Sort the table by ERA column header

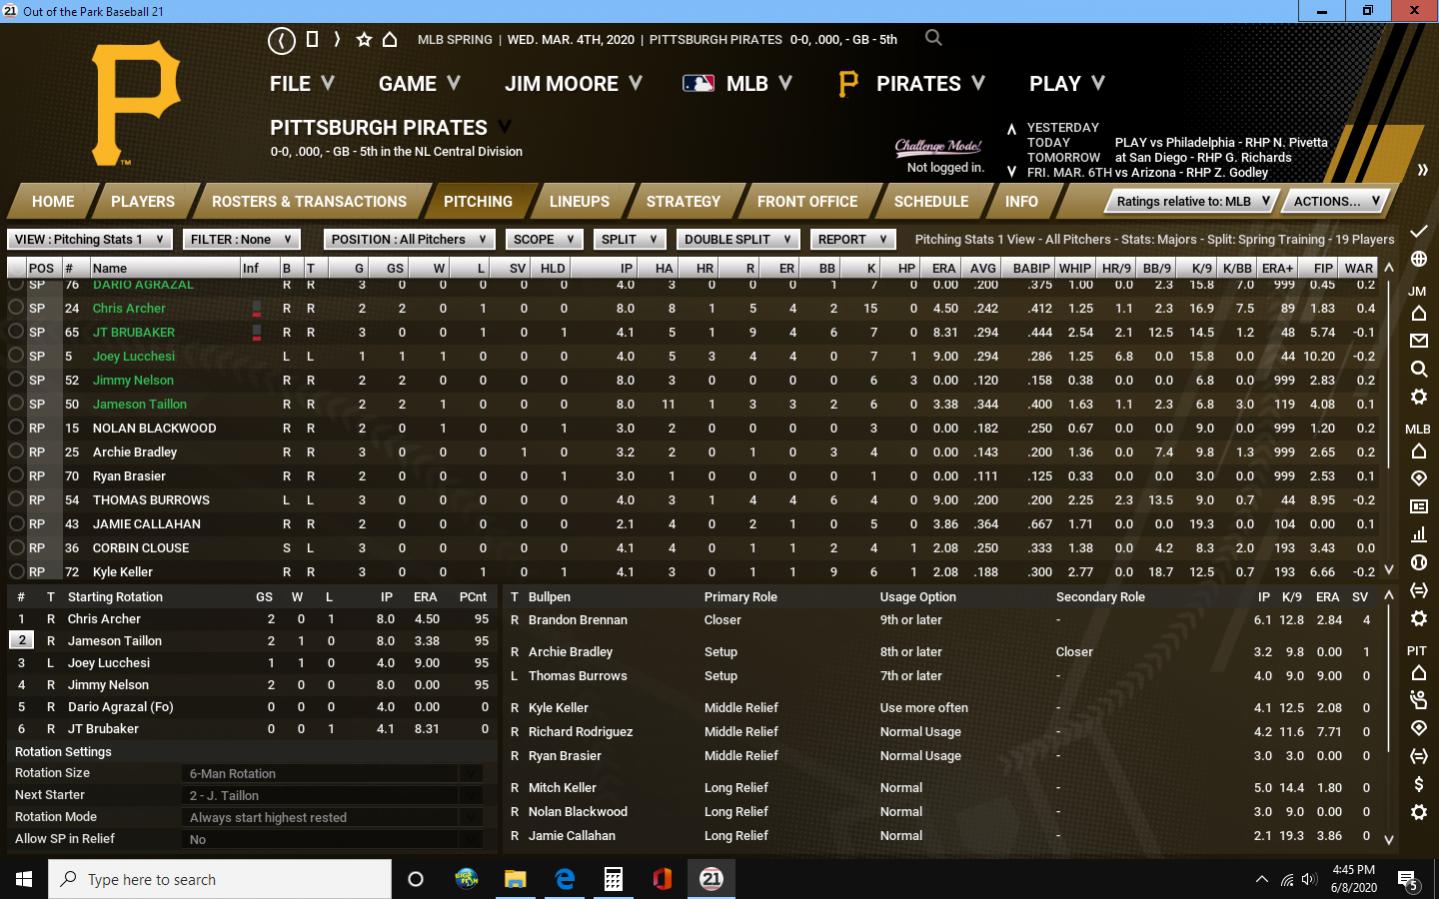[943, 268]
